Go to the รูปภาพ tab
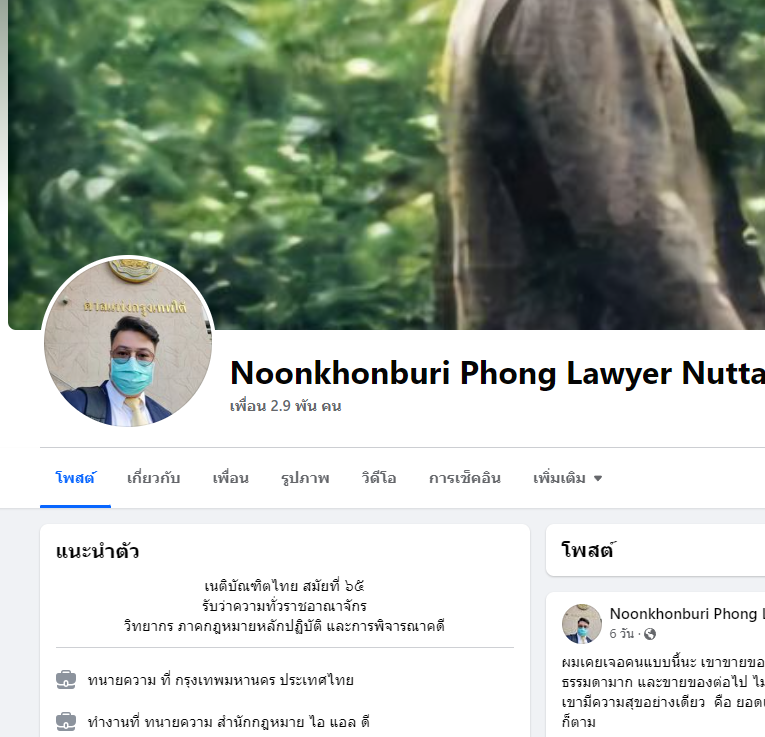Viewport: 765px width, 737px height. coord(305,478)
